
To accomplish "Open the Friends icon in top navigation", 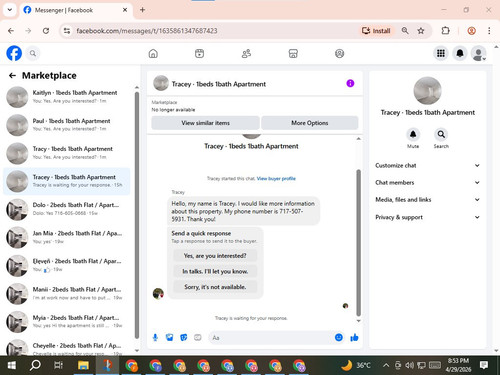I will click(246, 53).
